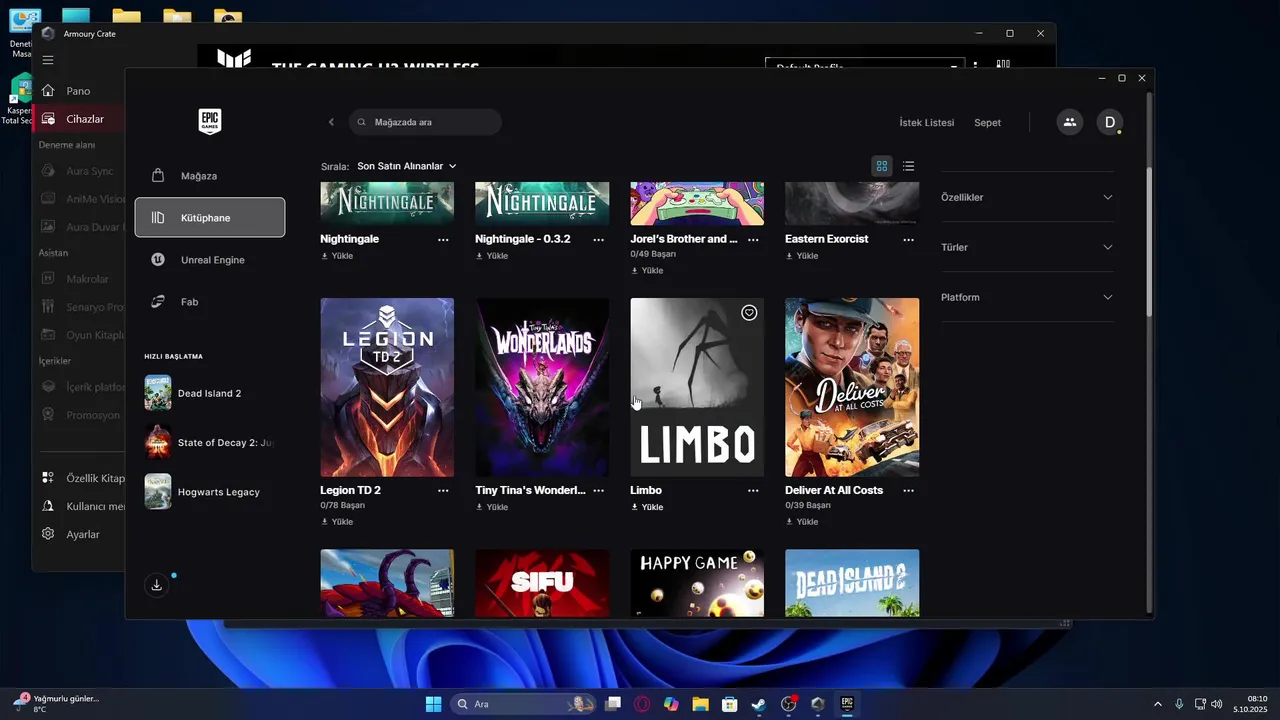Image resolution: width=1280 pixels, height=720 pixels.
Task: Open Default Profile dropdown in Armoury Crate
Action: pos(863,65)
